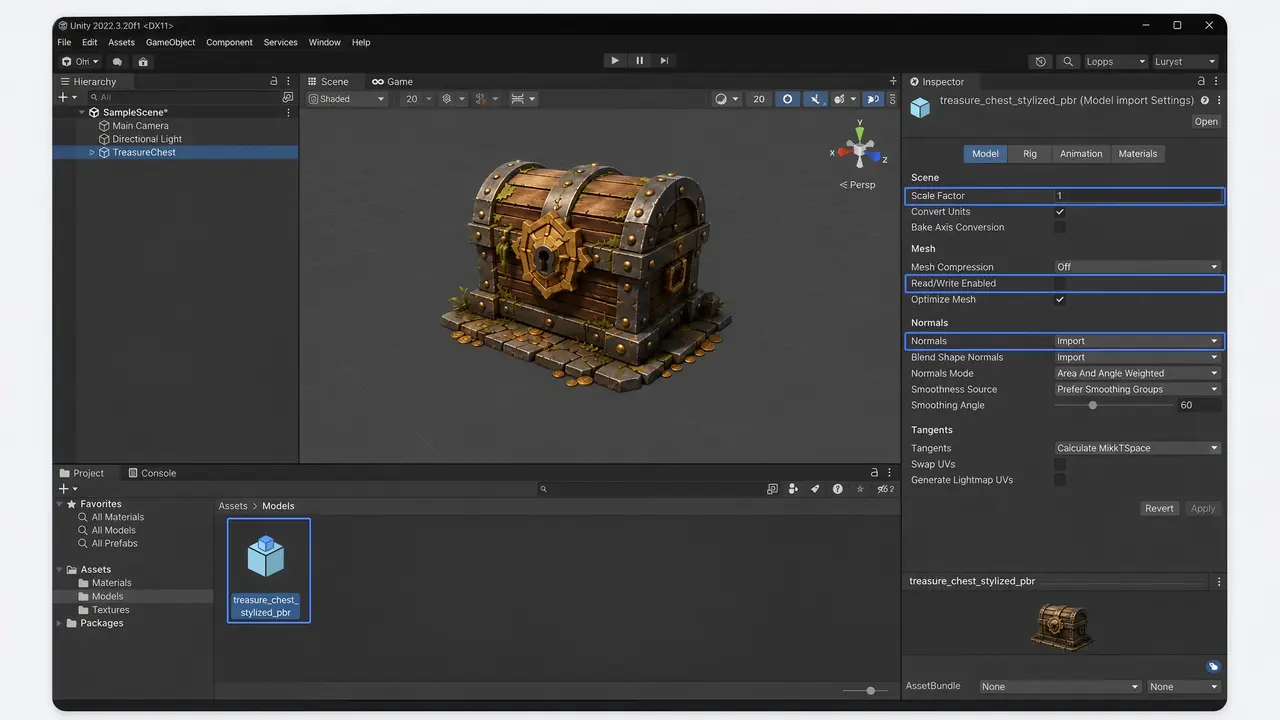Open the Lopps layers dropdown
Image resolution: width=1280 pixels, height=720 pixels.
coord(1116,62)
